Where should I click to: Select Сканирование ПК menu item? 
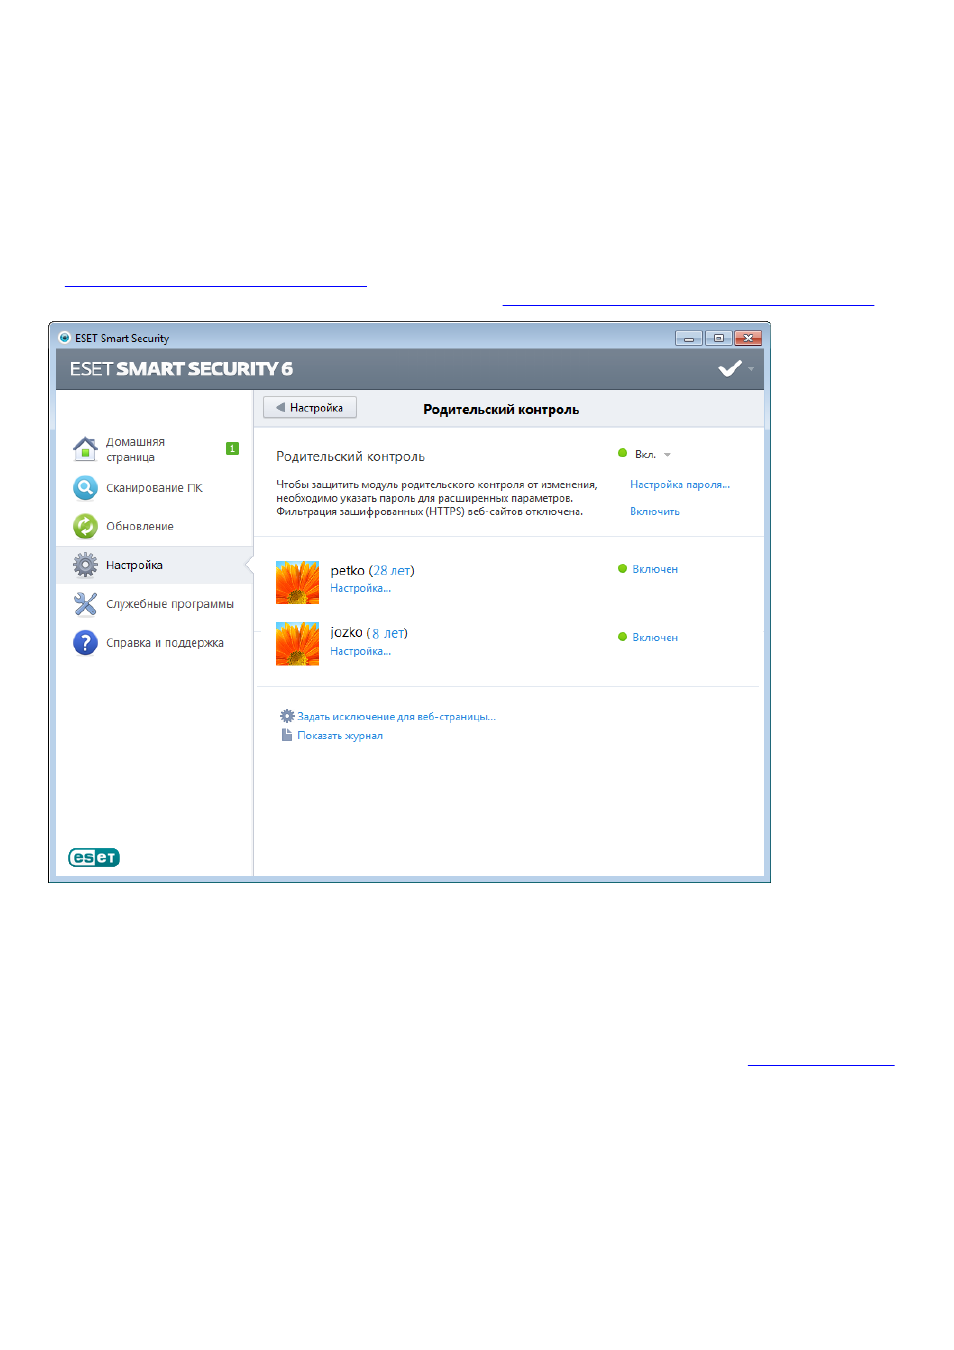[x=155, y=488]
